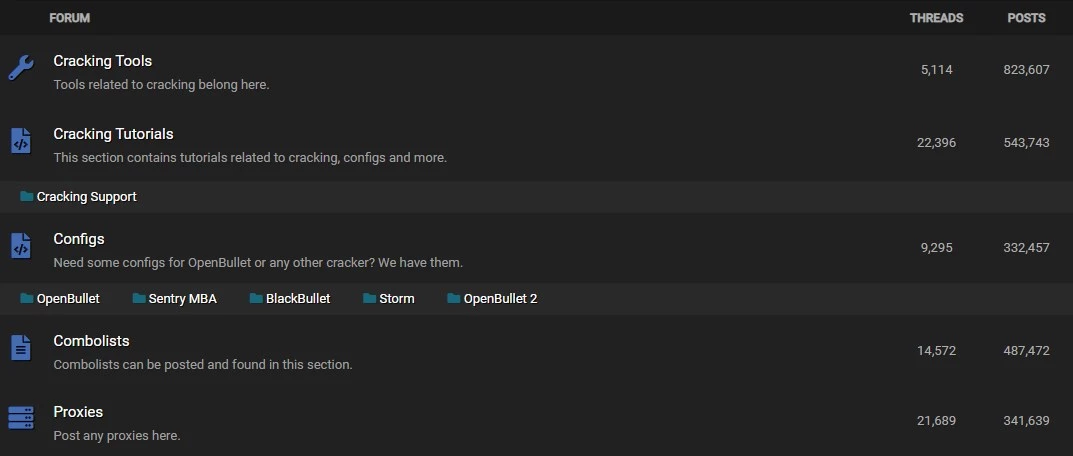This screenshot has height=456, width=1073.
Task: Select the BlackBullet subforum link
Action: [x=298, y=299]
